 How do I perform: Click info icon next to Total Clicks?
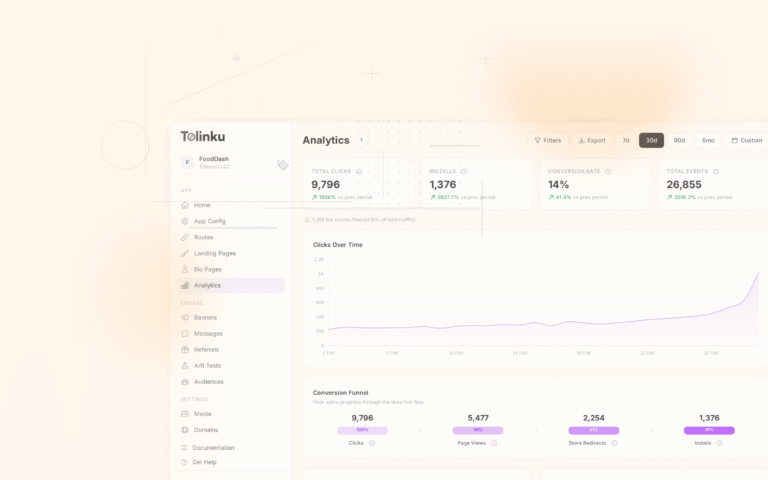(359, 171)
